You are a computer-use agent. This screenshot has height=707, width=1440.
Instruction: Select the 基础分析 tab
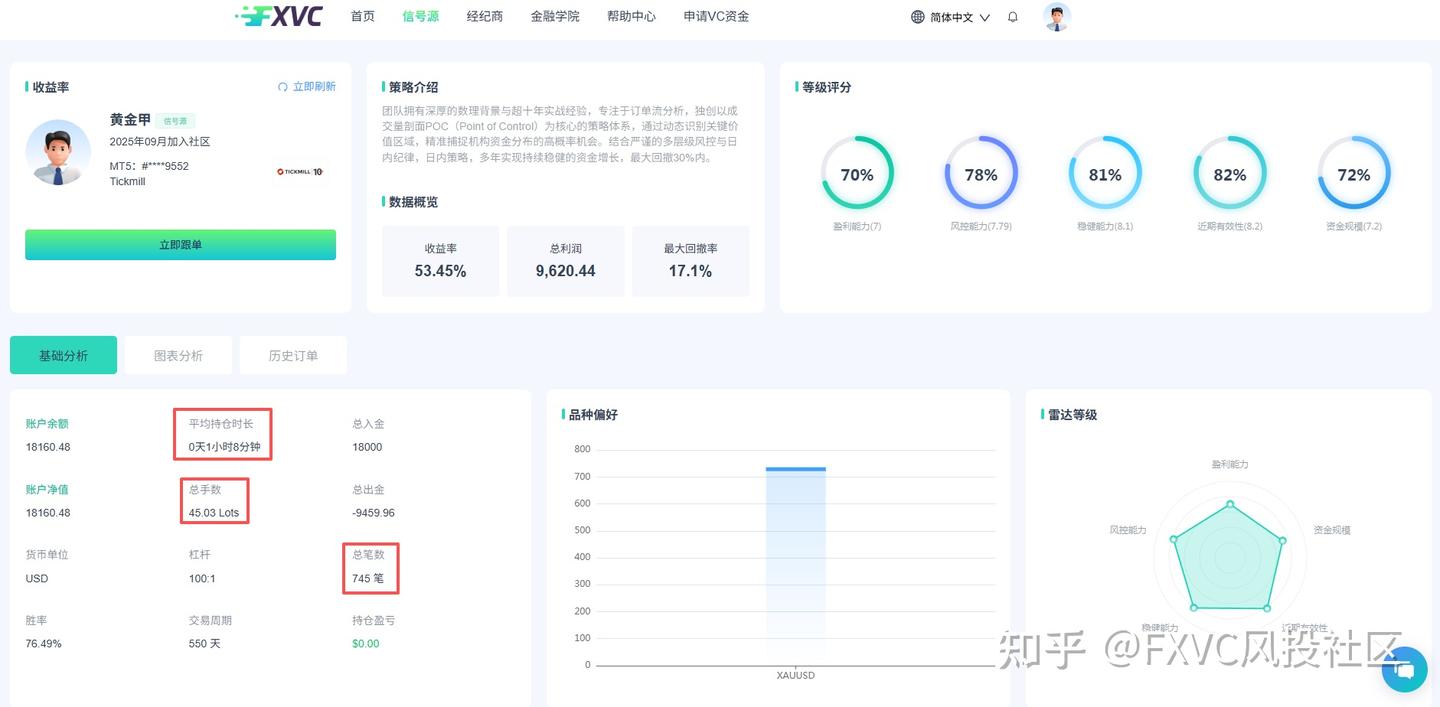pyautogui.click(x=63, y=355)
